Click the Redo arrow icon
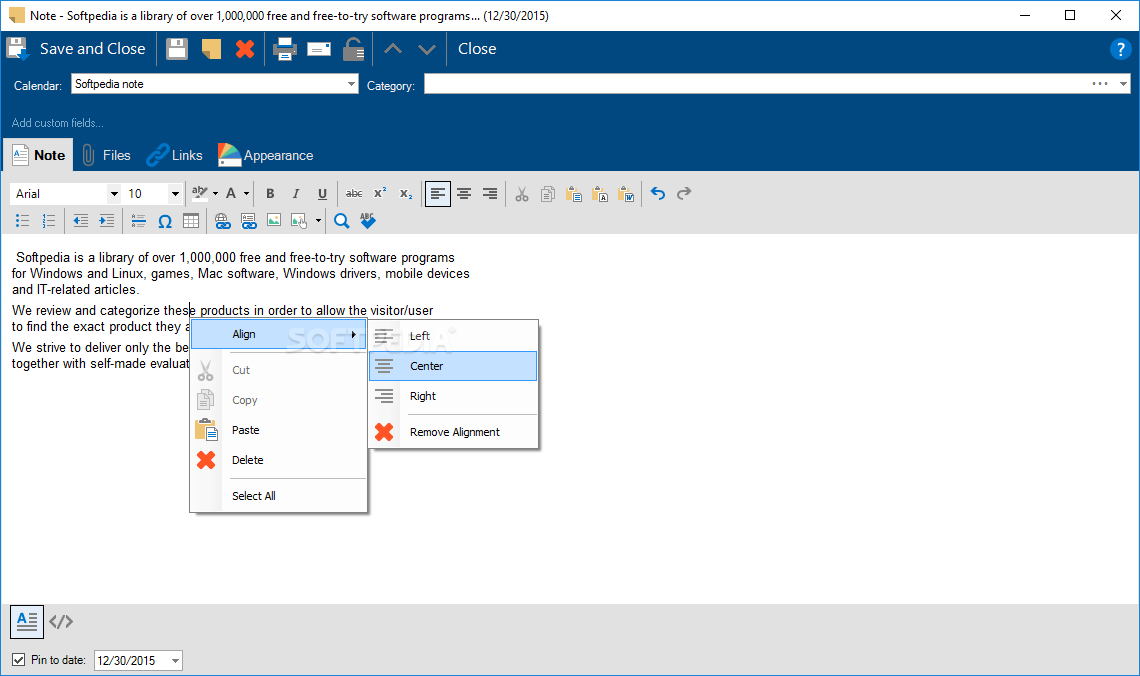The width and height of the screenshot is (1140, 676). tap(684, 193)
